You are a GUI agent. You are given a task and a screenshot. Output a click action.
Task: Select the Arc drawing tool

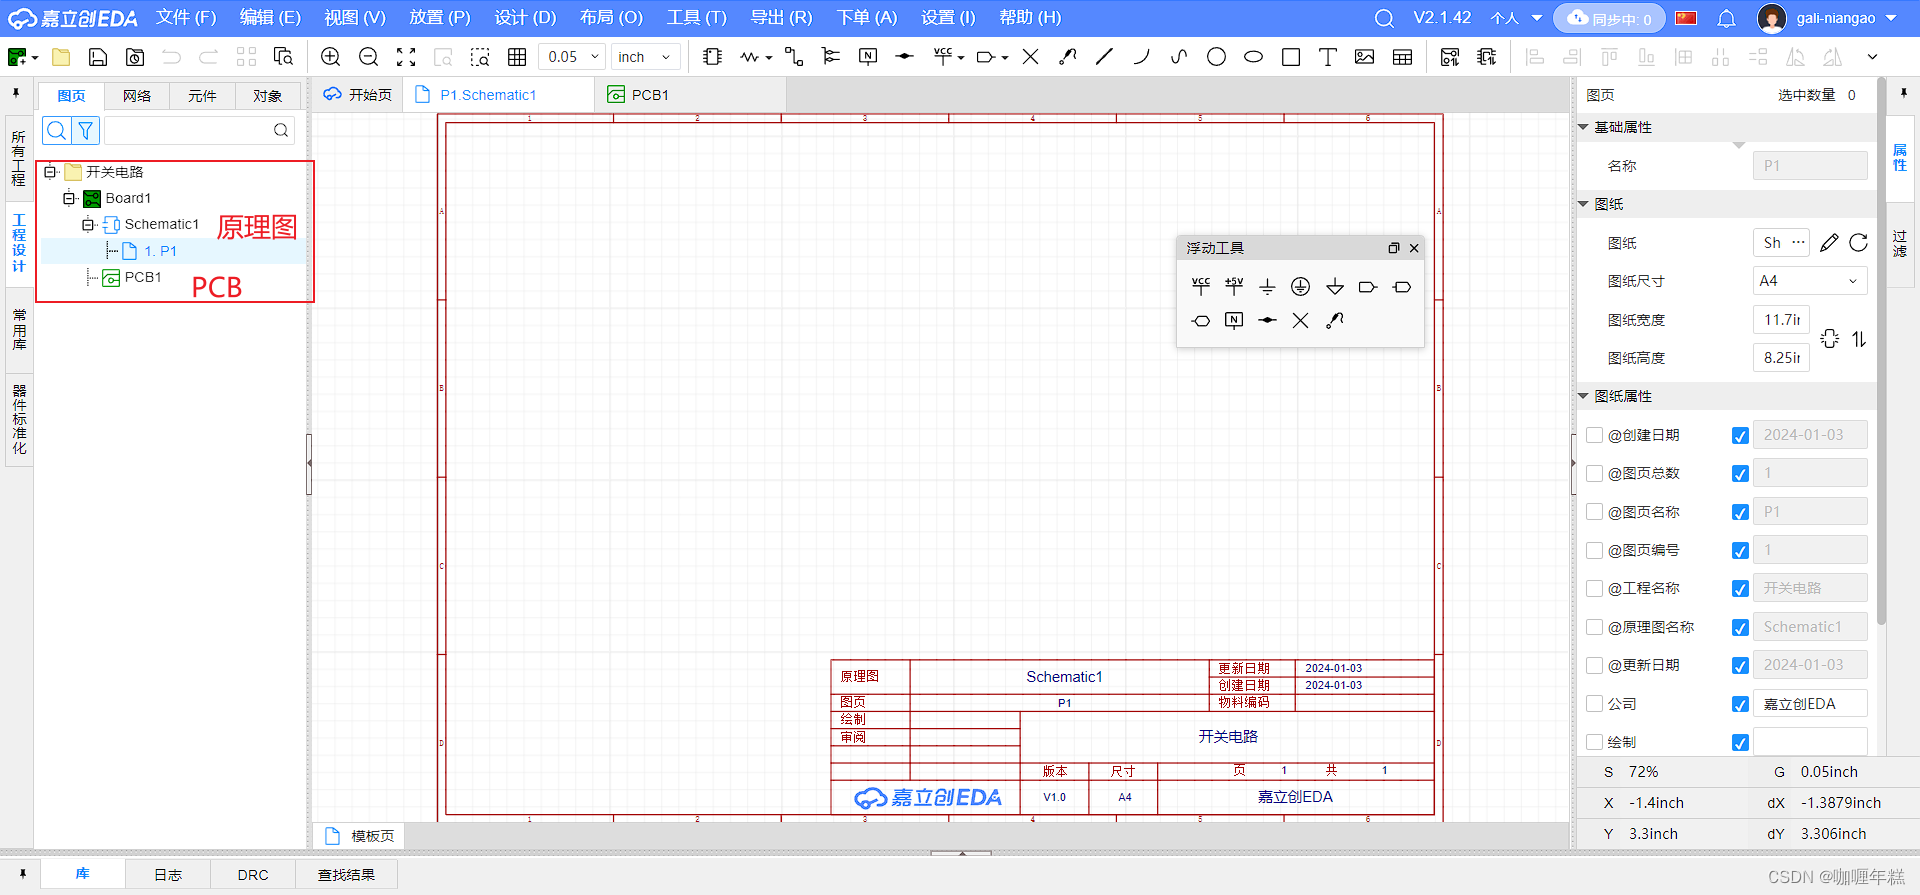1141,57
